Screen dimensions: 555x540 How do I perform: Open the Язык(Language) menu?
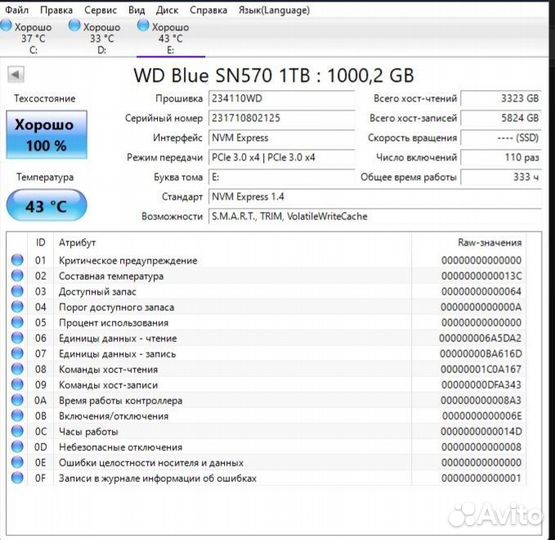pyautogui.click(x=274, y=10)
